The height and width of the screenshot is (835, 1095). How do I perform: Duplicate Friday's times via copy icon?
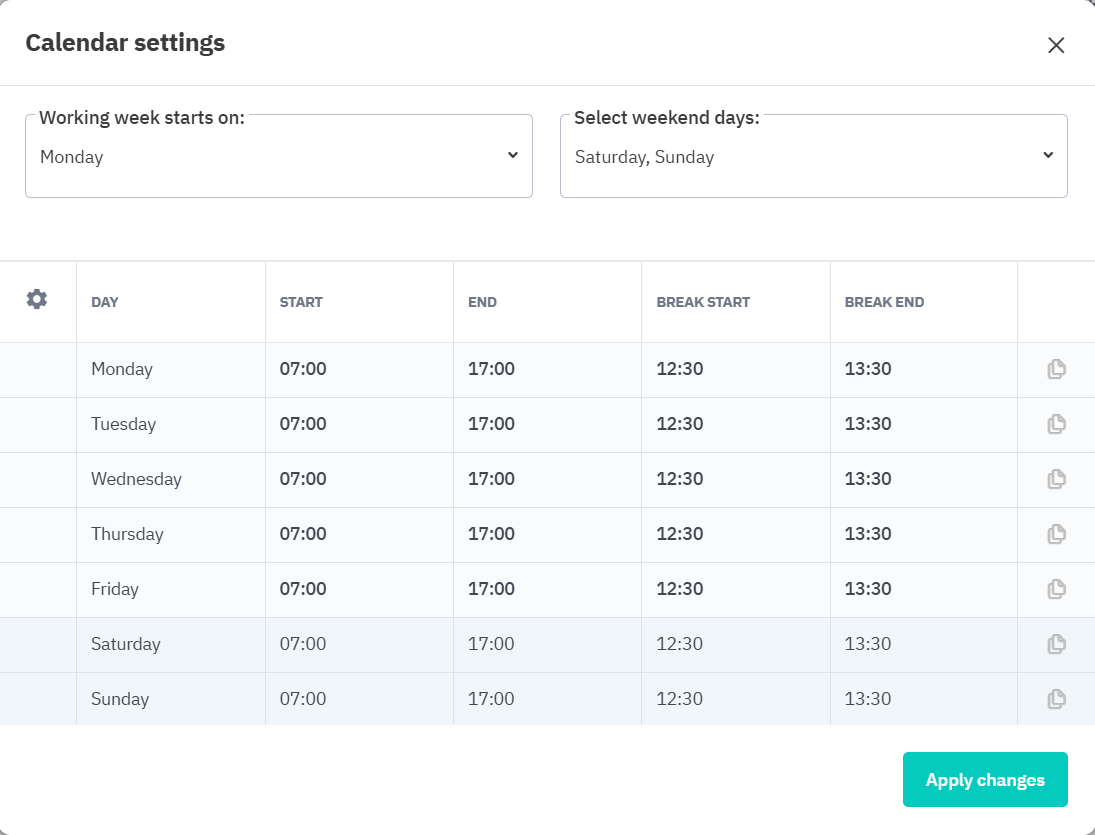point(1056,589)
